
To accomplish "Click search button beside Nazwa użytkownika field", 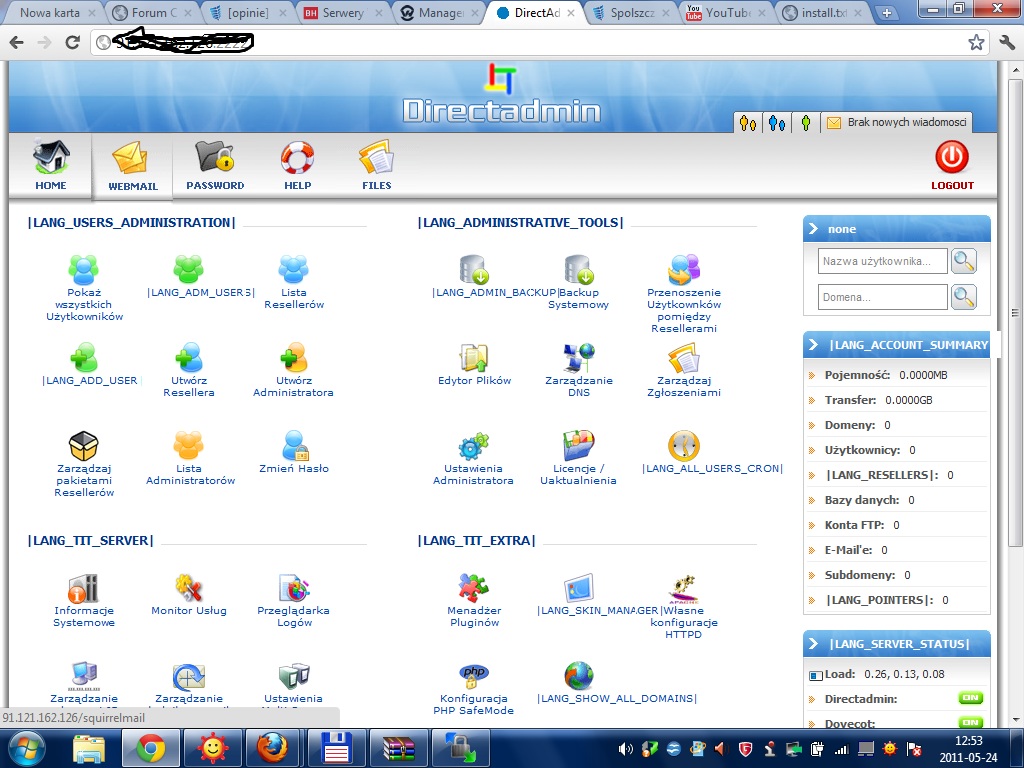I will (x=964, y=261).
